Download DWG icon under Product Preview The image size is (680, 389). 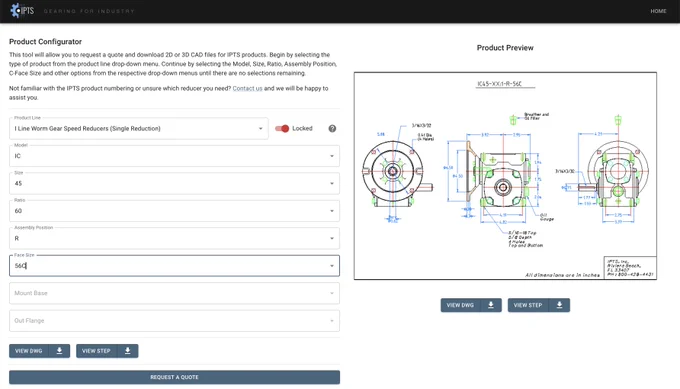pos(491,305)
